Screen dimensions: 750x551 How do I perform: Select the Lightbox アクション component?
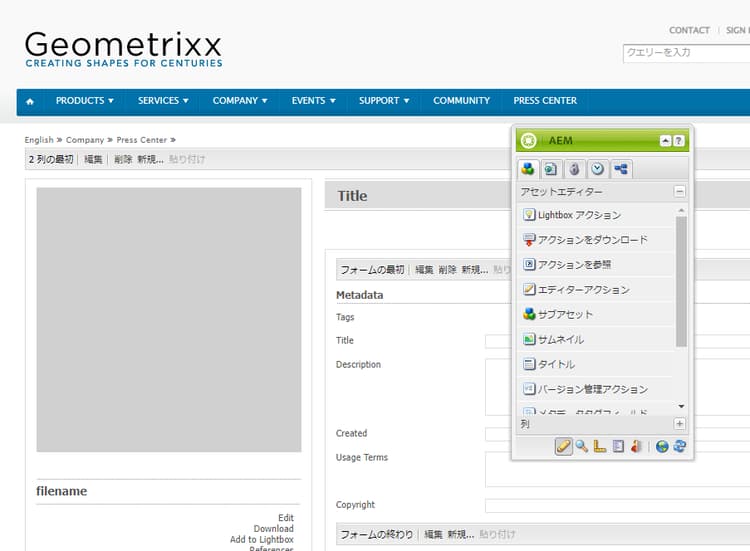tap(596, 215)
